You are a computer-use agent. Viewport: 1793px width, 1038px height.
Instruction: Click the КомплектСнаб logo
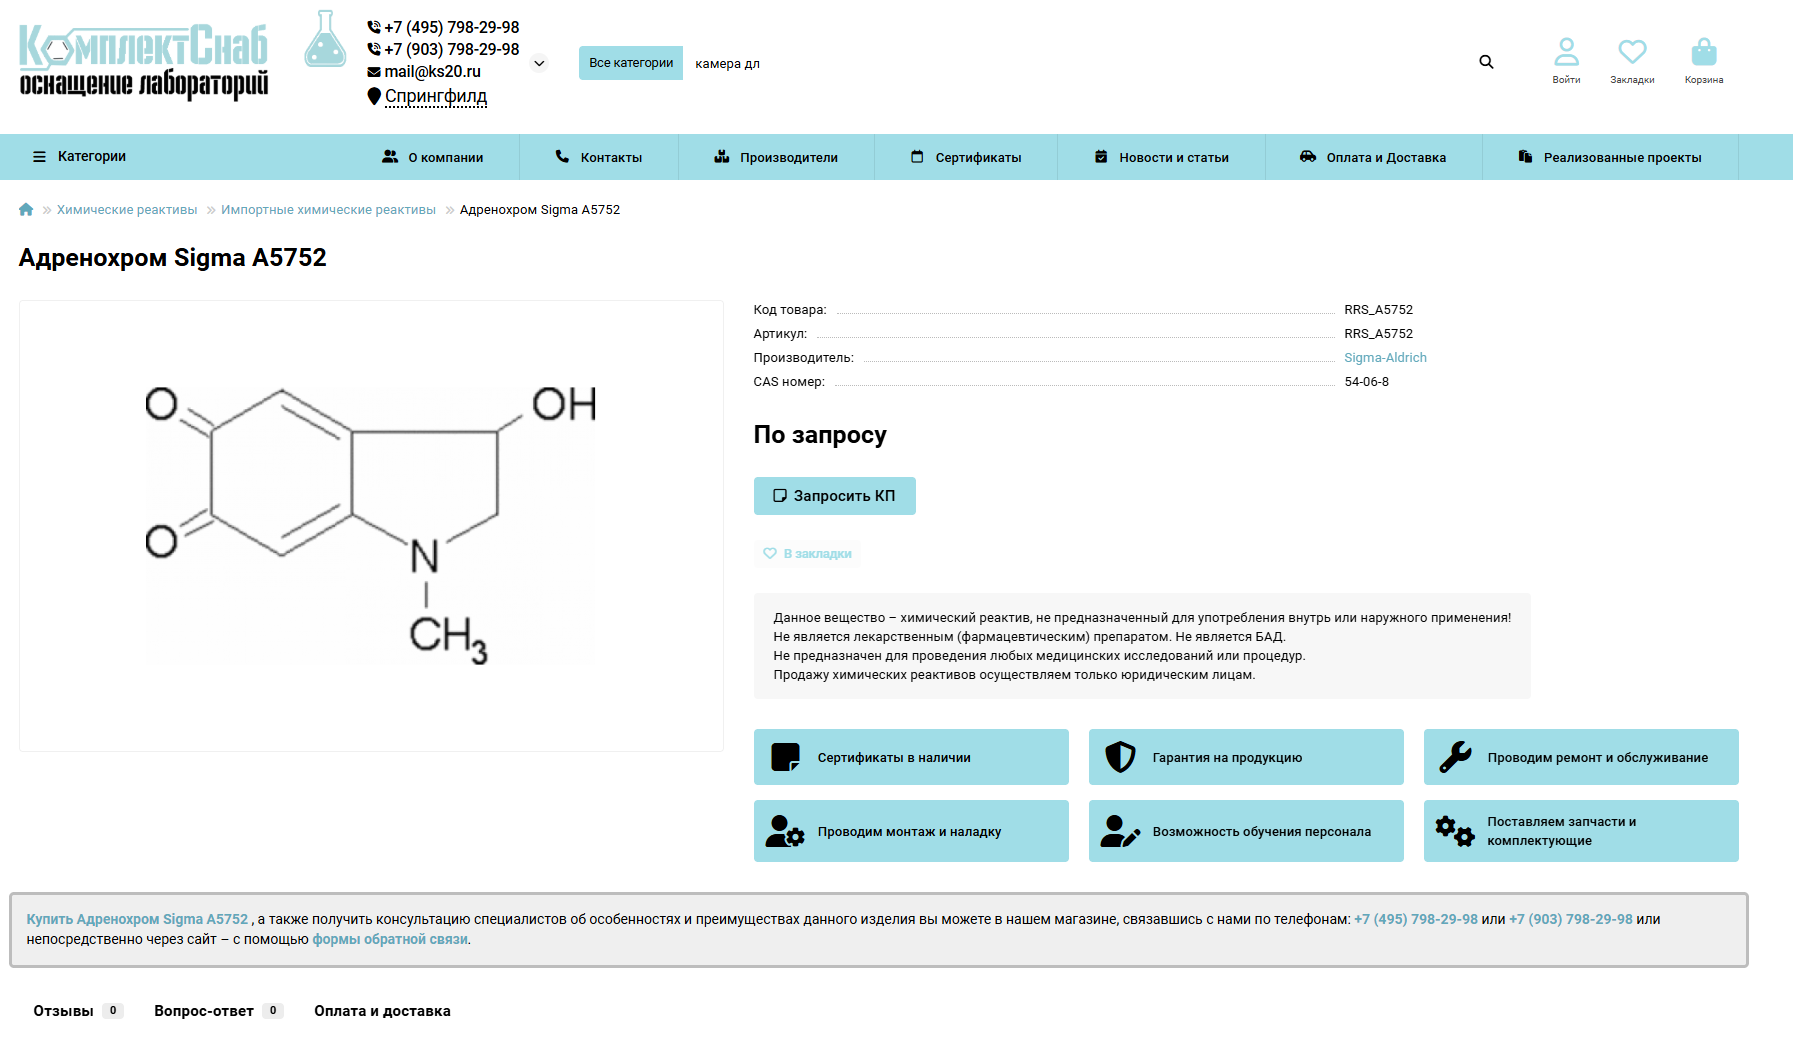click(144, 62)
